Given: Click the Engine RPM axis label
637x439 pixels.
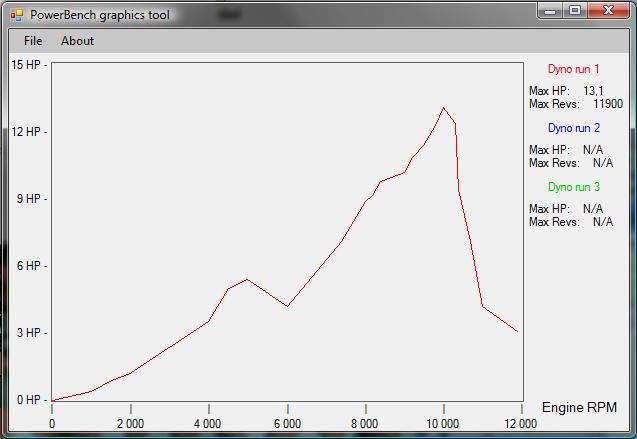Looking at the screenshot, I should click(x=579, y=407).
